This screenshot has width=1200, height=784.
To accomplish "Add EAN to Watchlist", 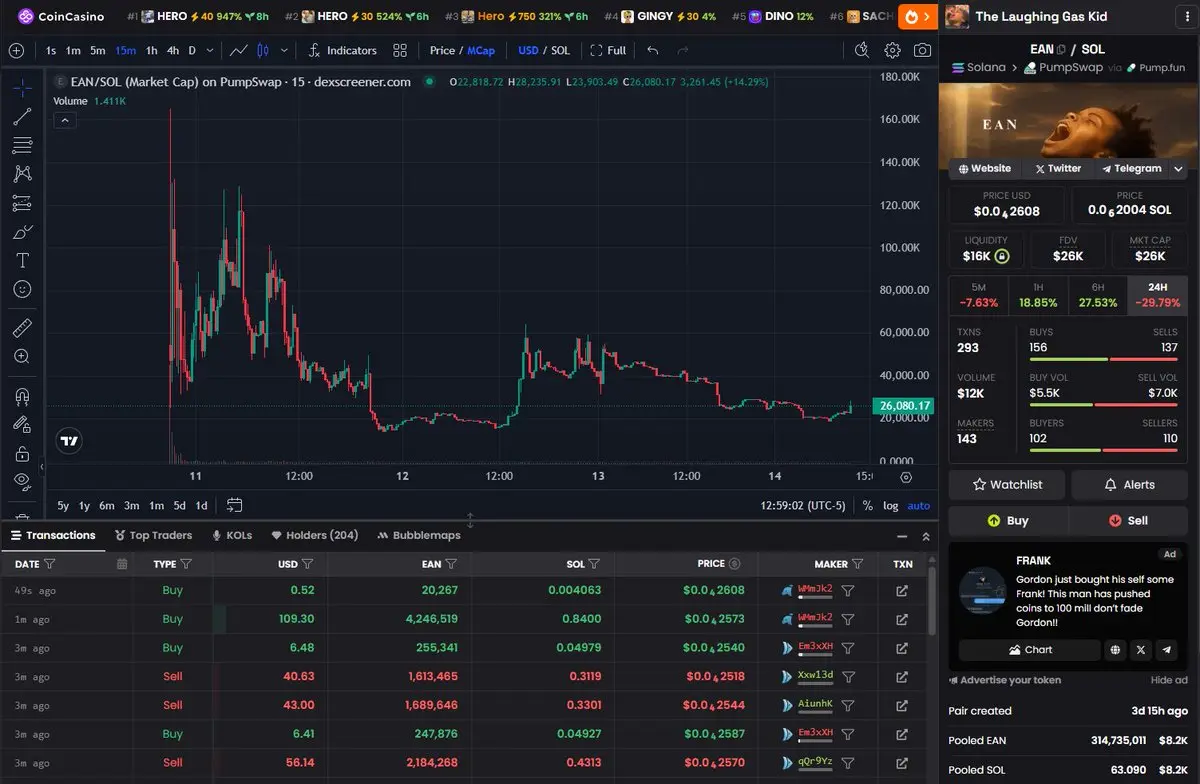I will [x=1008, y=485].
